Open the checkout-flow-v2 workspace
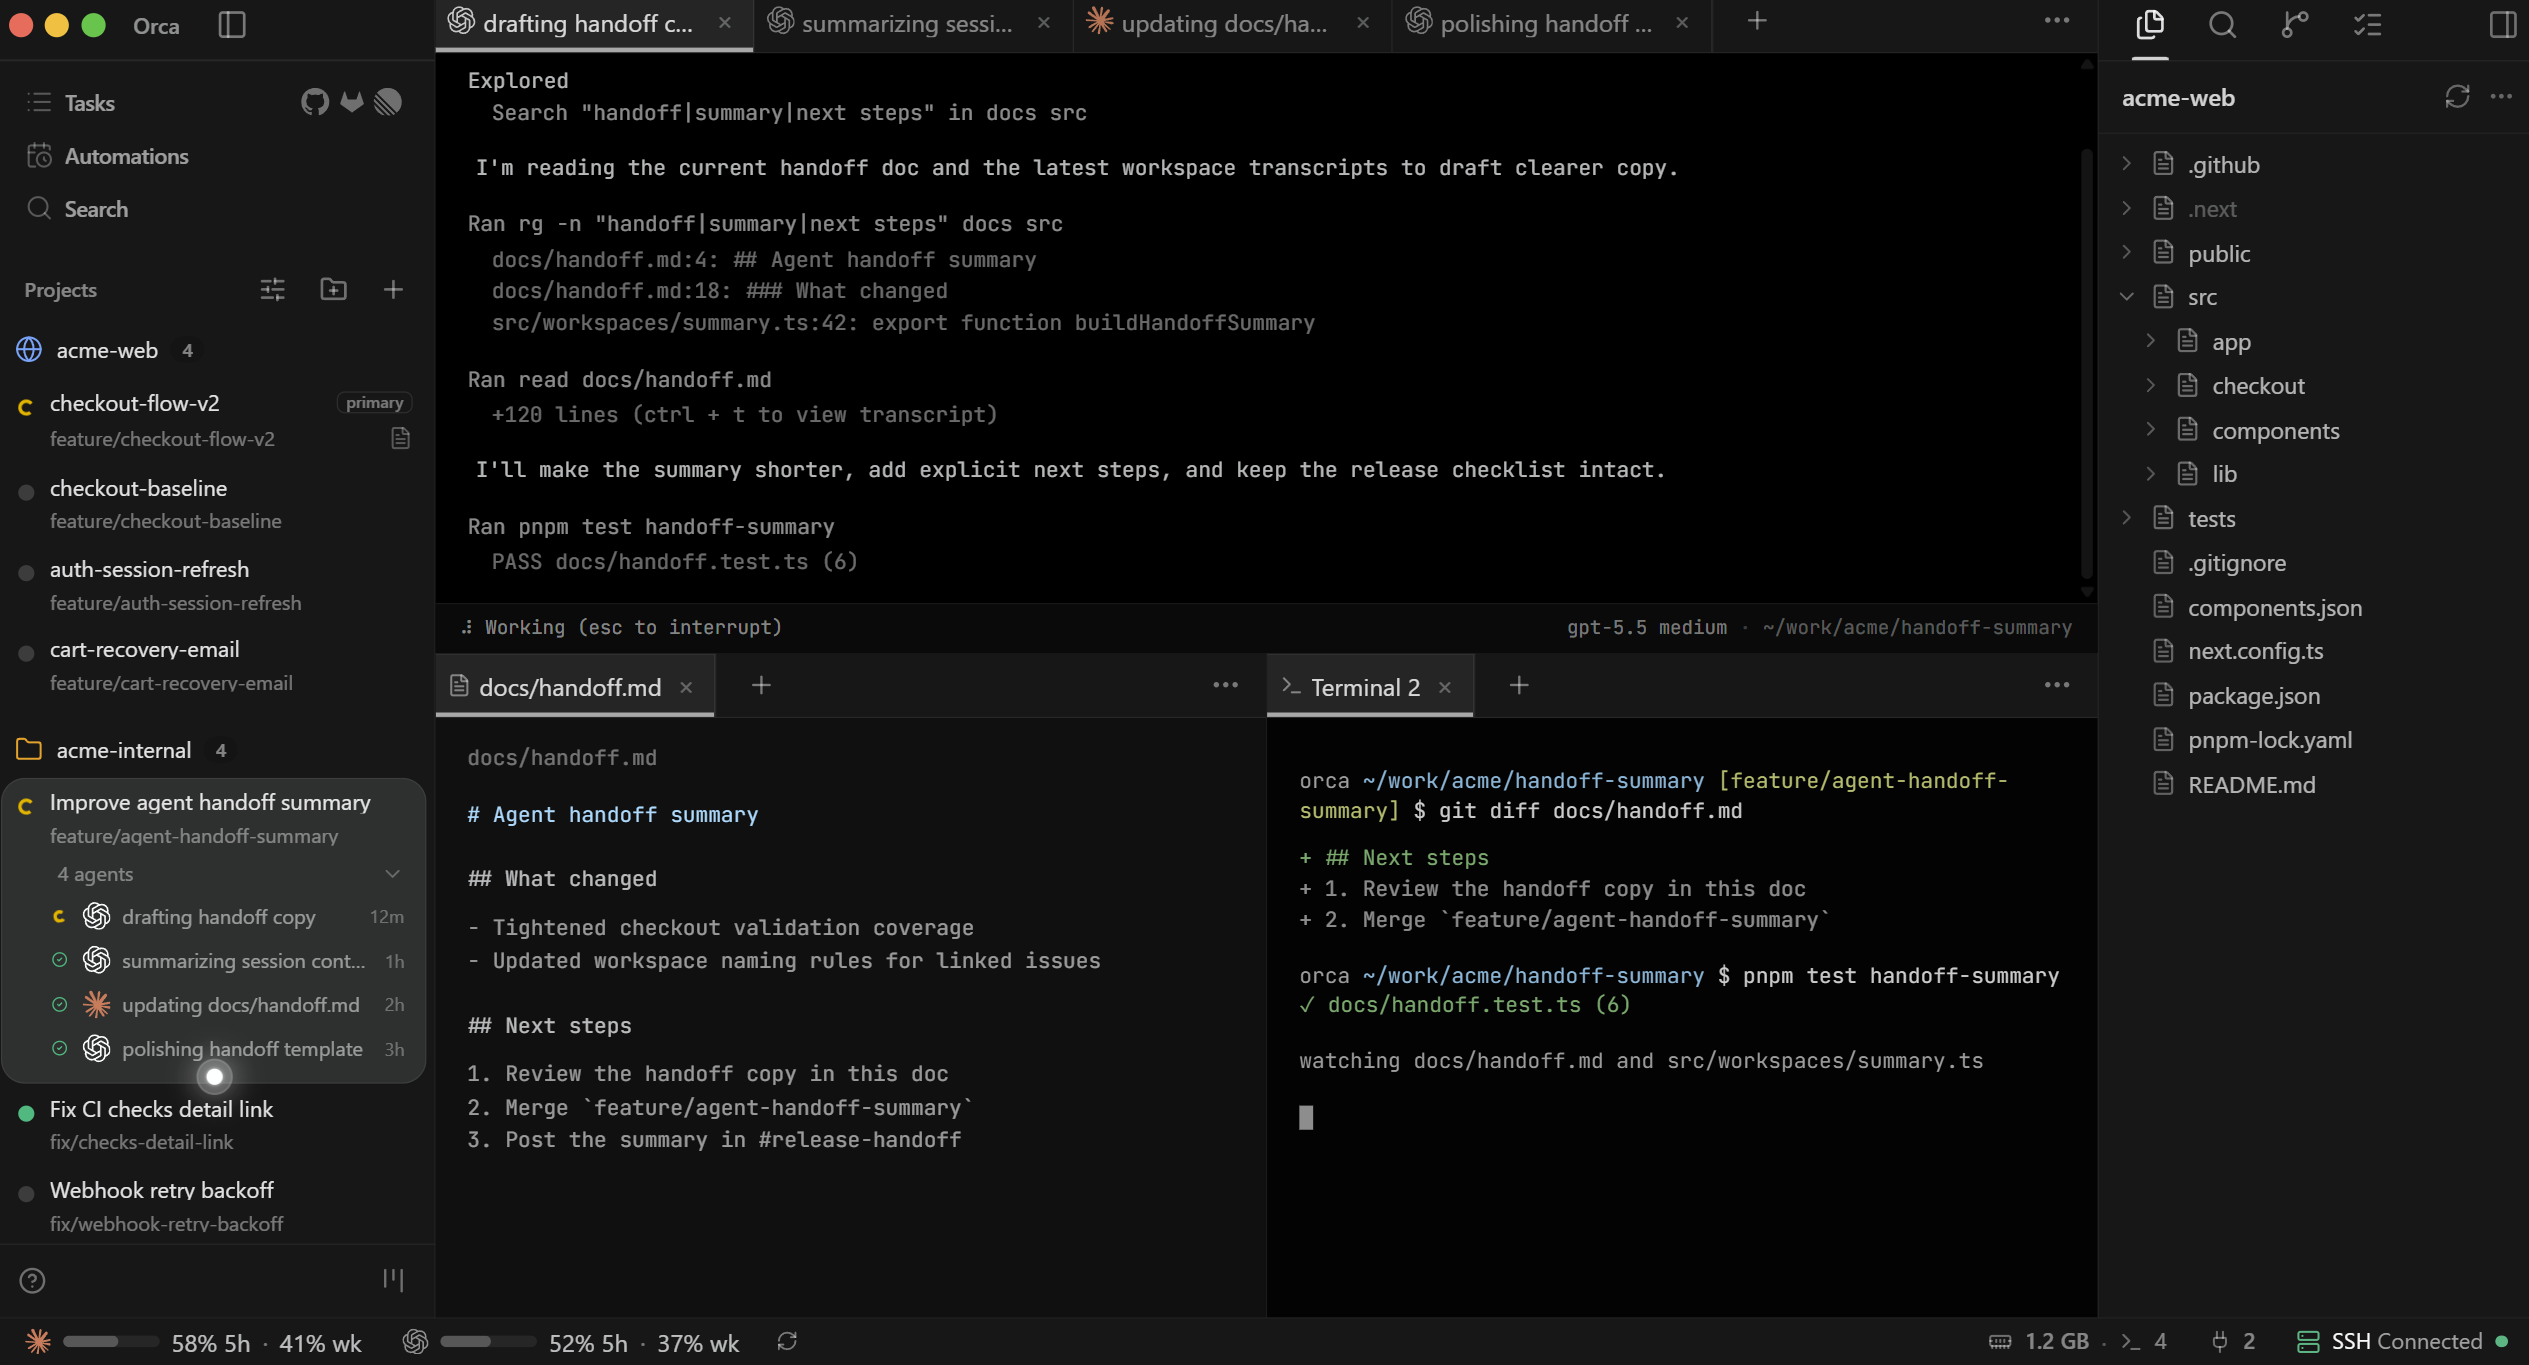 tap(215, 420)
